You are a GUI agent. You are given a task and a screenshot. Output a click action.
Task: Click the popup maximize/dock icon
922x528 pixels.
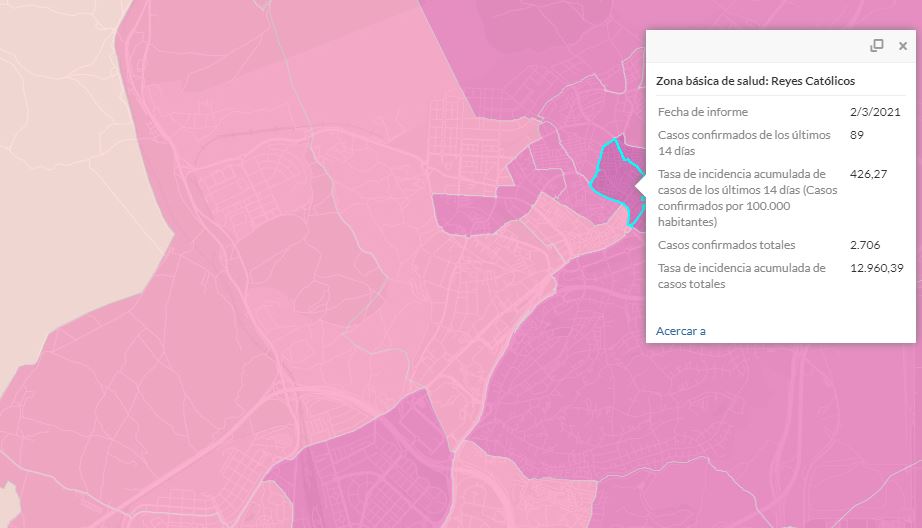pyautogui.click(x=877, y=46)
